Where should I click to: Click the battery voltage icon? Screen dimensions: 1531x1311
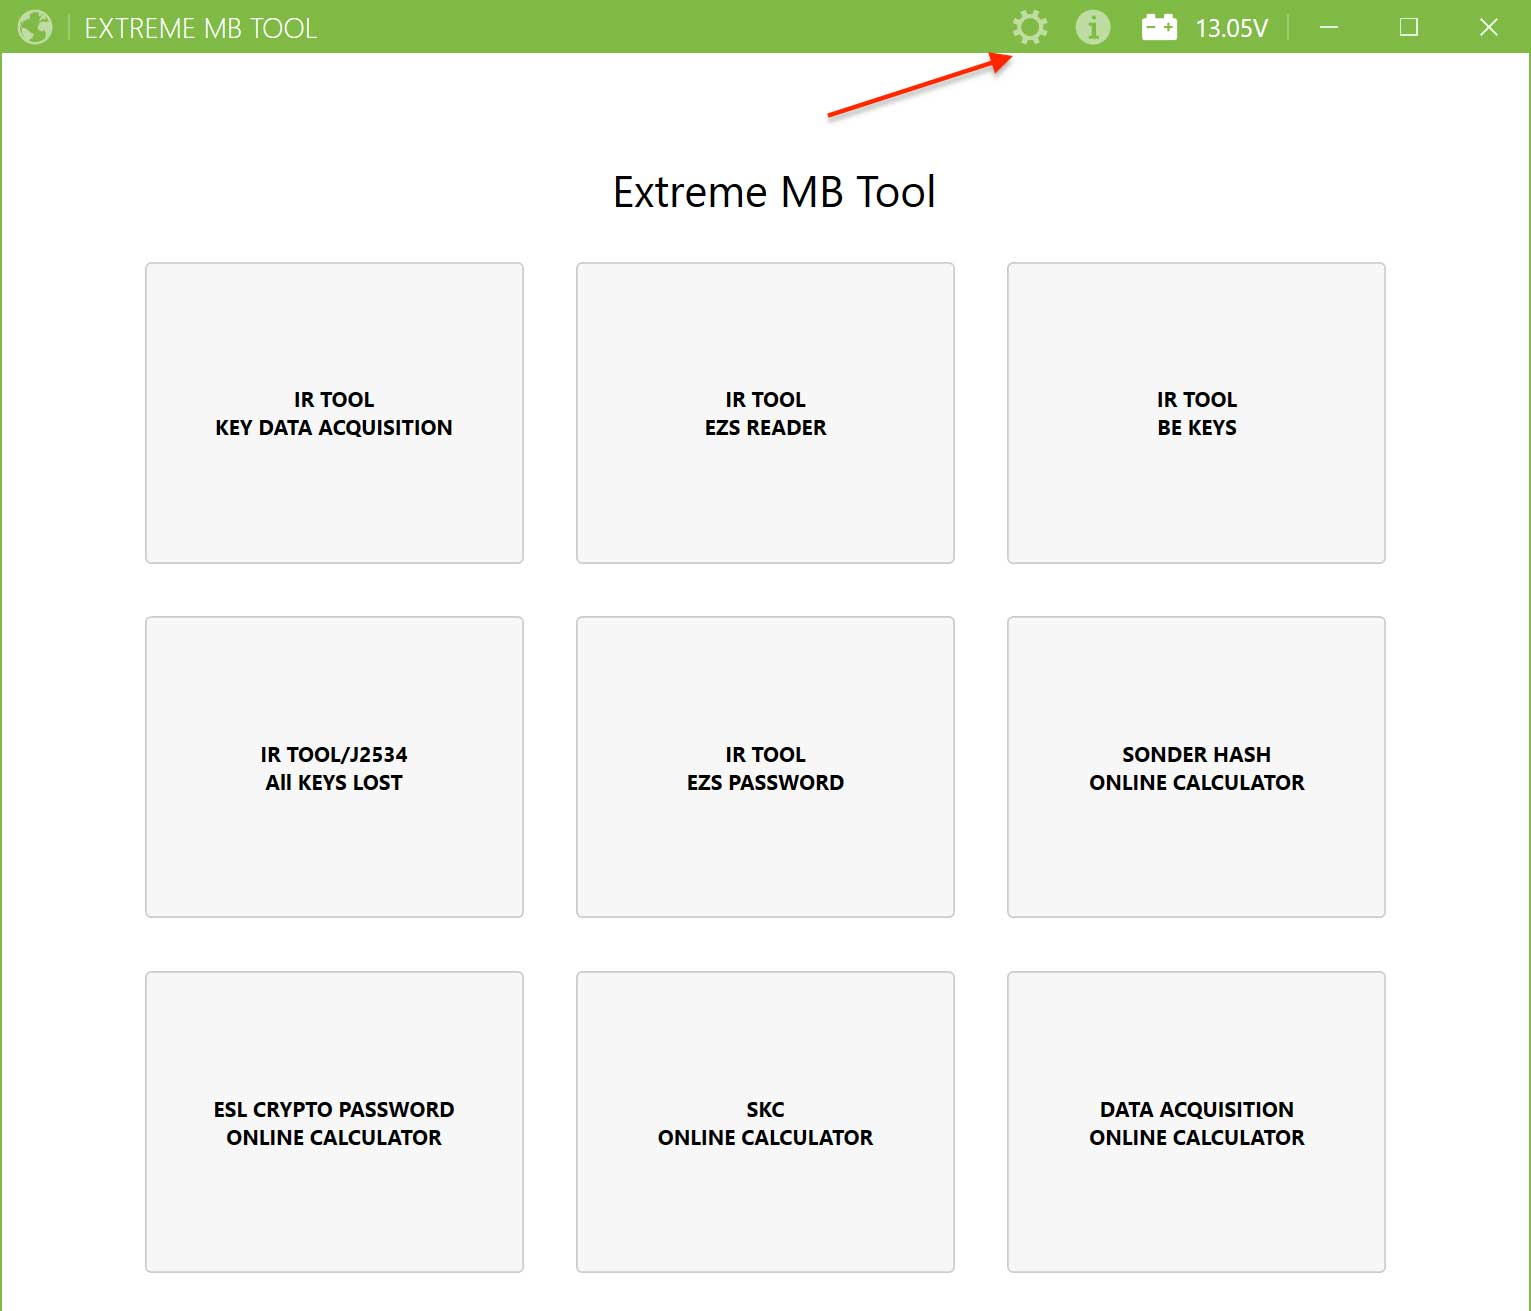pos(1159,27)
